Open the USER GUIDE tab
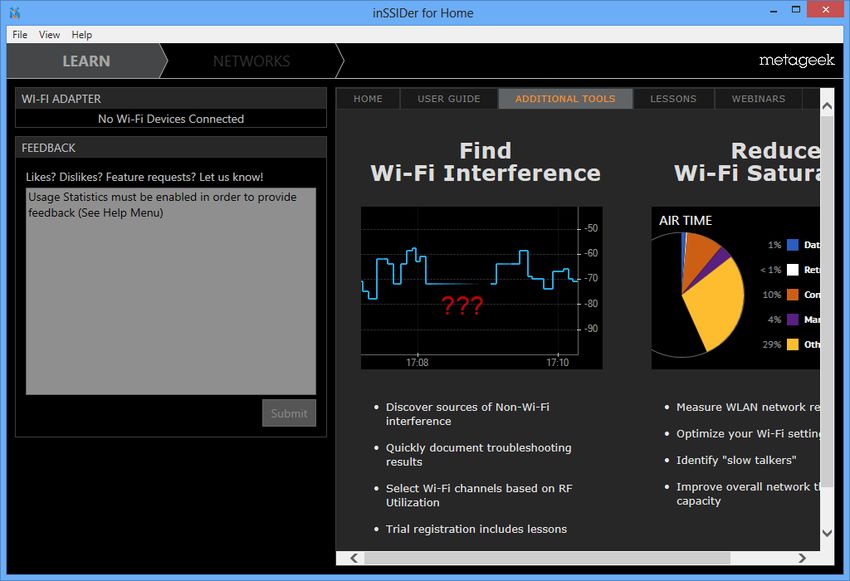850x581 pixels. (449, 99)
